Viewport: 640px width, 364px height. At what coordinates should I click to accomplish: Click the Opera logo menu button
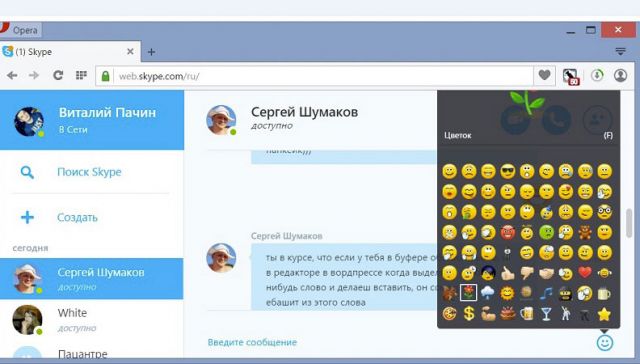click(4, 29)
